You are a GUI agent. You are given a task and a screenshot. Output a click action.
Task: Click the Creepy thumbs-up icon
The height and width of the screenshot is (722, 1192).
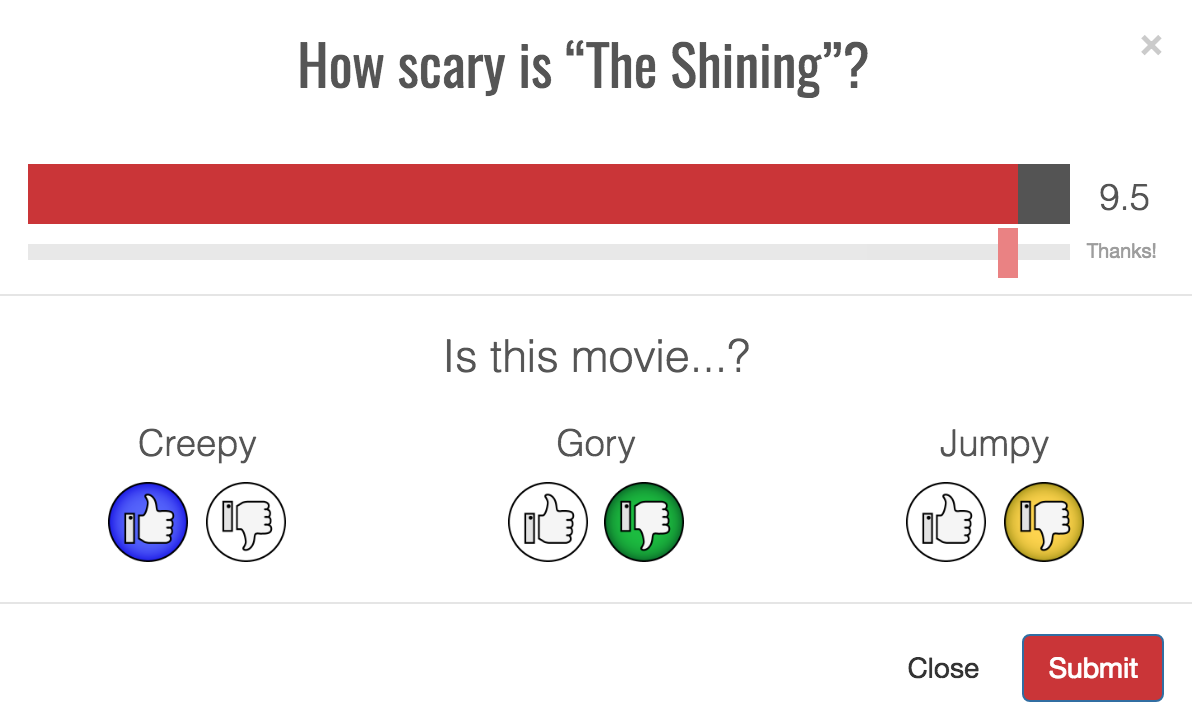click(x=148, y=522)
